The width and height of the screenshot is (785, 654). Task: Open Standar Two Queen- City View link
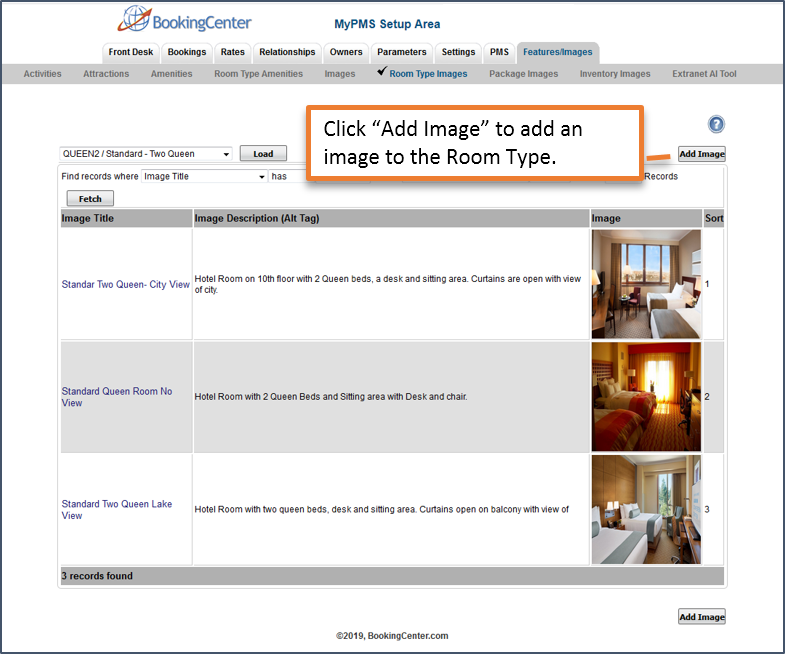click(125, 284)
